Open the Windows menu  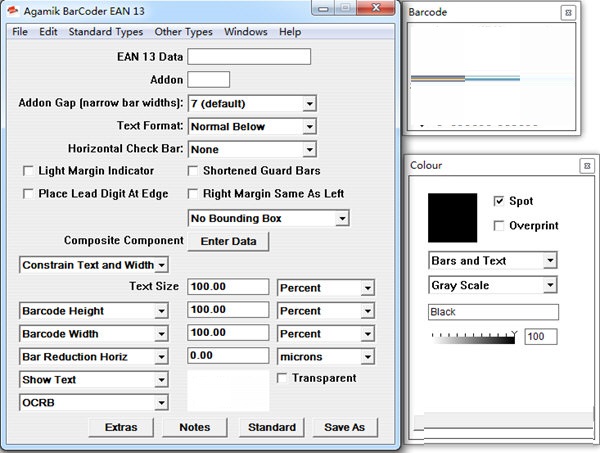tap(246, 32)
